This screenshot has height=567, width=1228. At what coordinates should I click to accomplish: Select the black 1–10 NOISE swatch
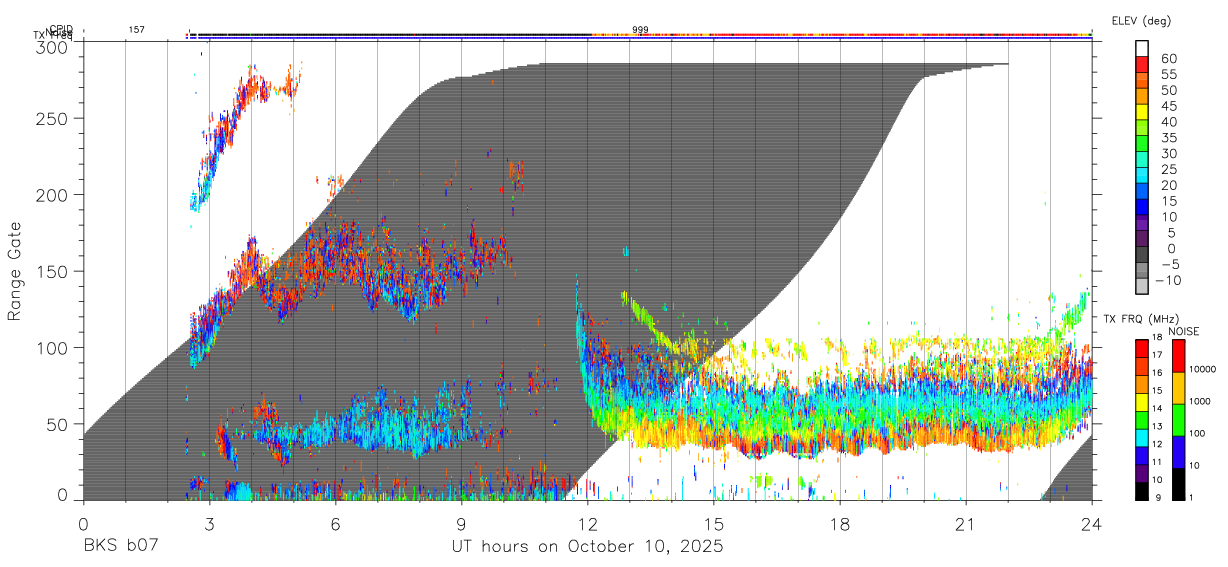tap(1178, 483)
